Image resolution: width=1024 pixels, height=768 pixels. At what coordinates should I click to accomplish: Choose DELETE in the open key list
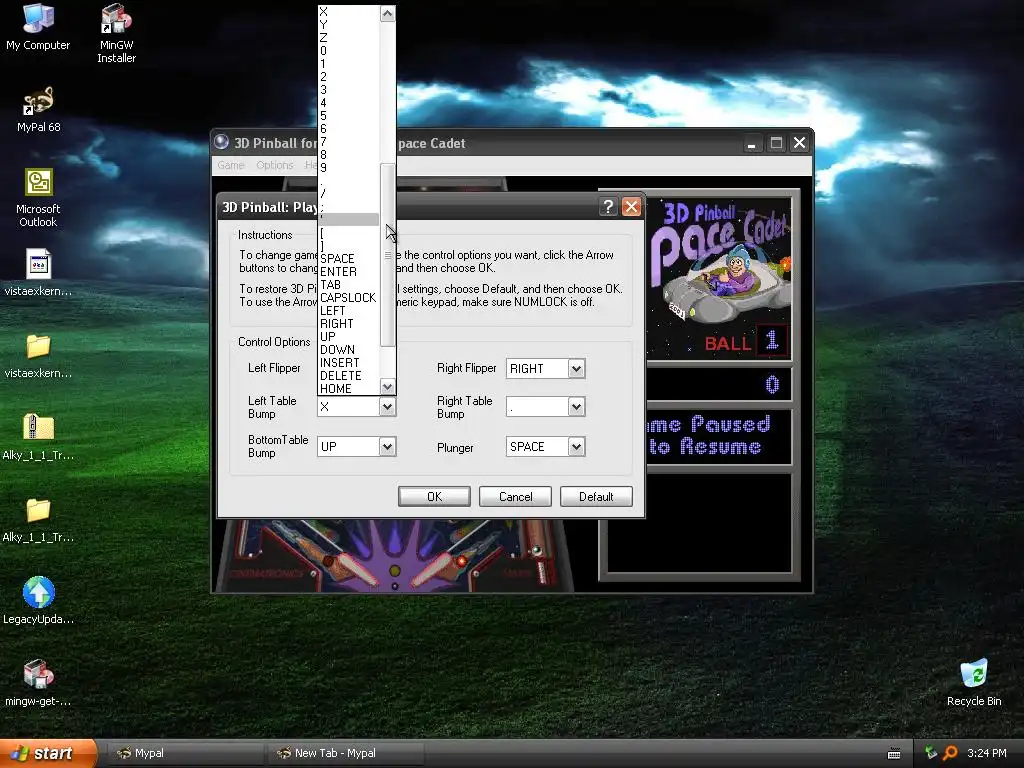[x=349, y=376]
